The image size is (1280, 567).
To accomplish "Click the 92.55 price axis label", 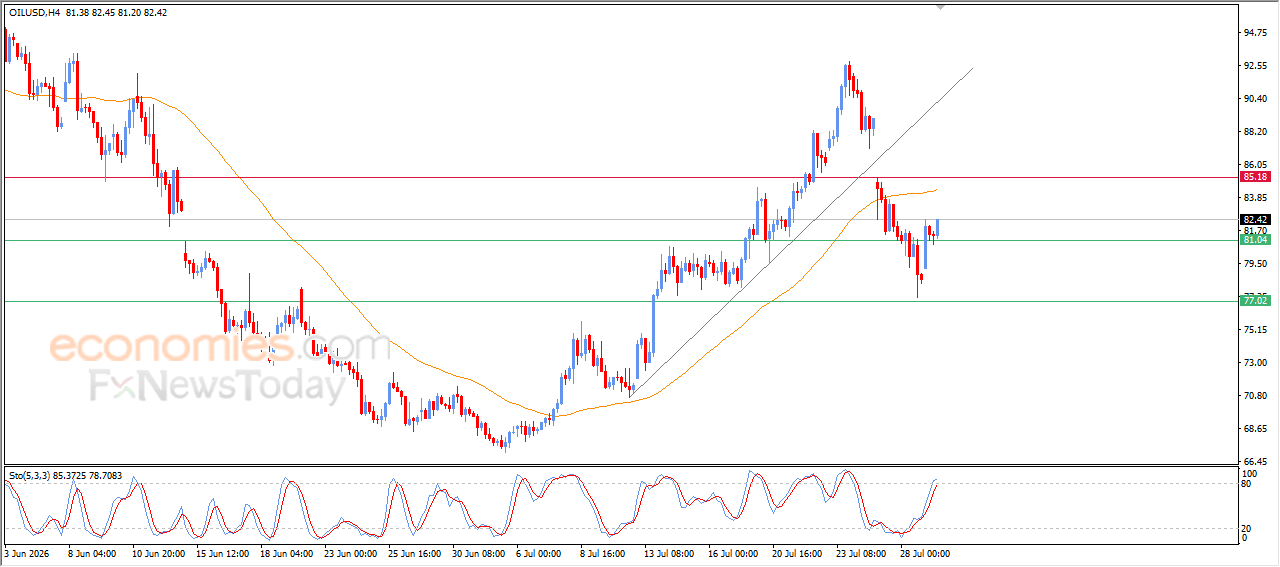I will [1255, 65].
